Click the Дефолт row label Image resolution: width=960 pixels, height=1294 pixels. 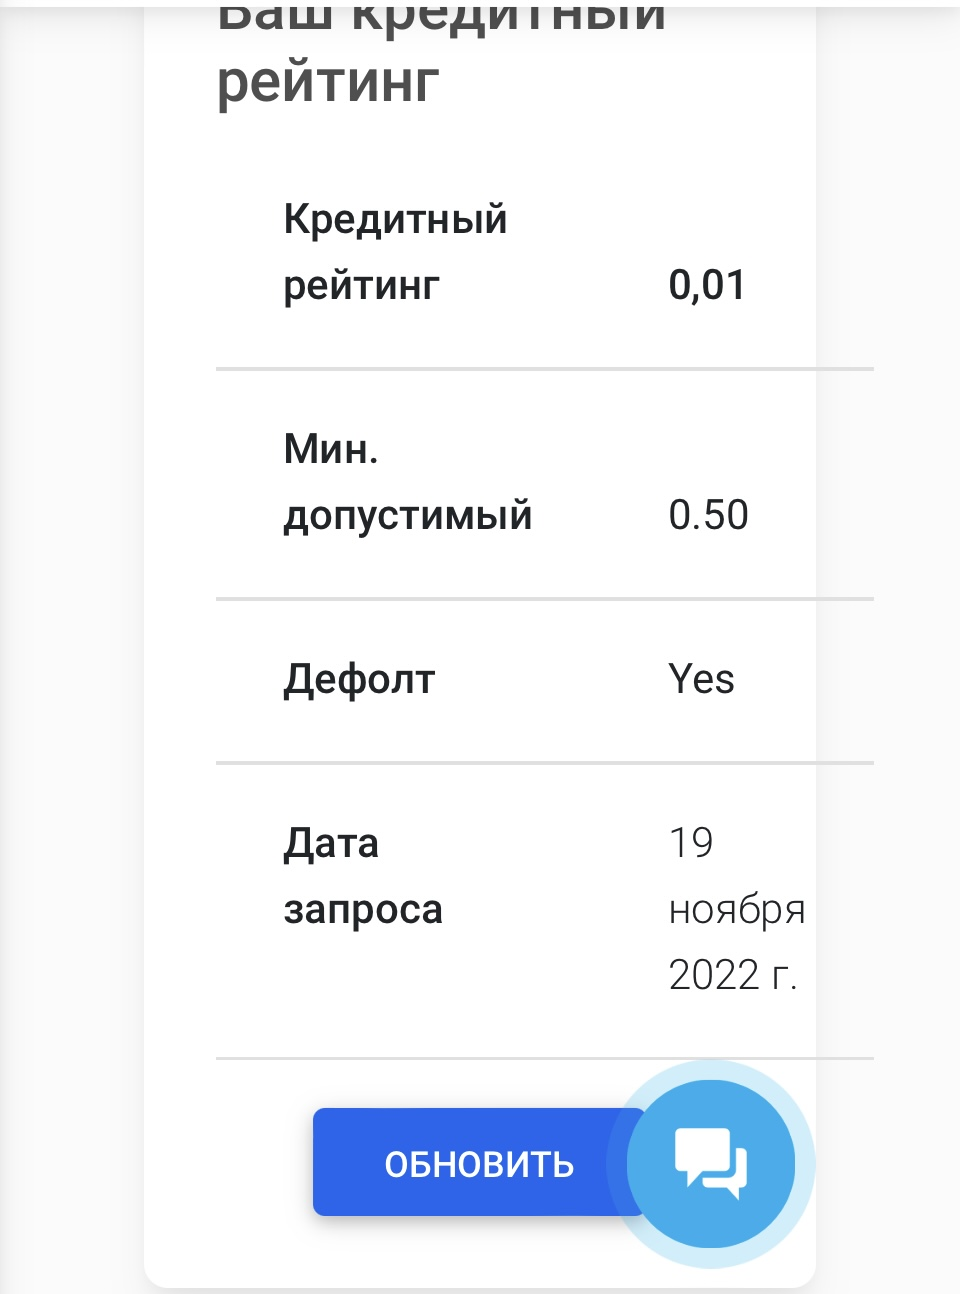click(x=359, y=680)
